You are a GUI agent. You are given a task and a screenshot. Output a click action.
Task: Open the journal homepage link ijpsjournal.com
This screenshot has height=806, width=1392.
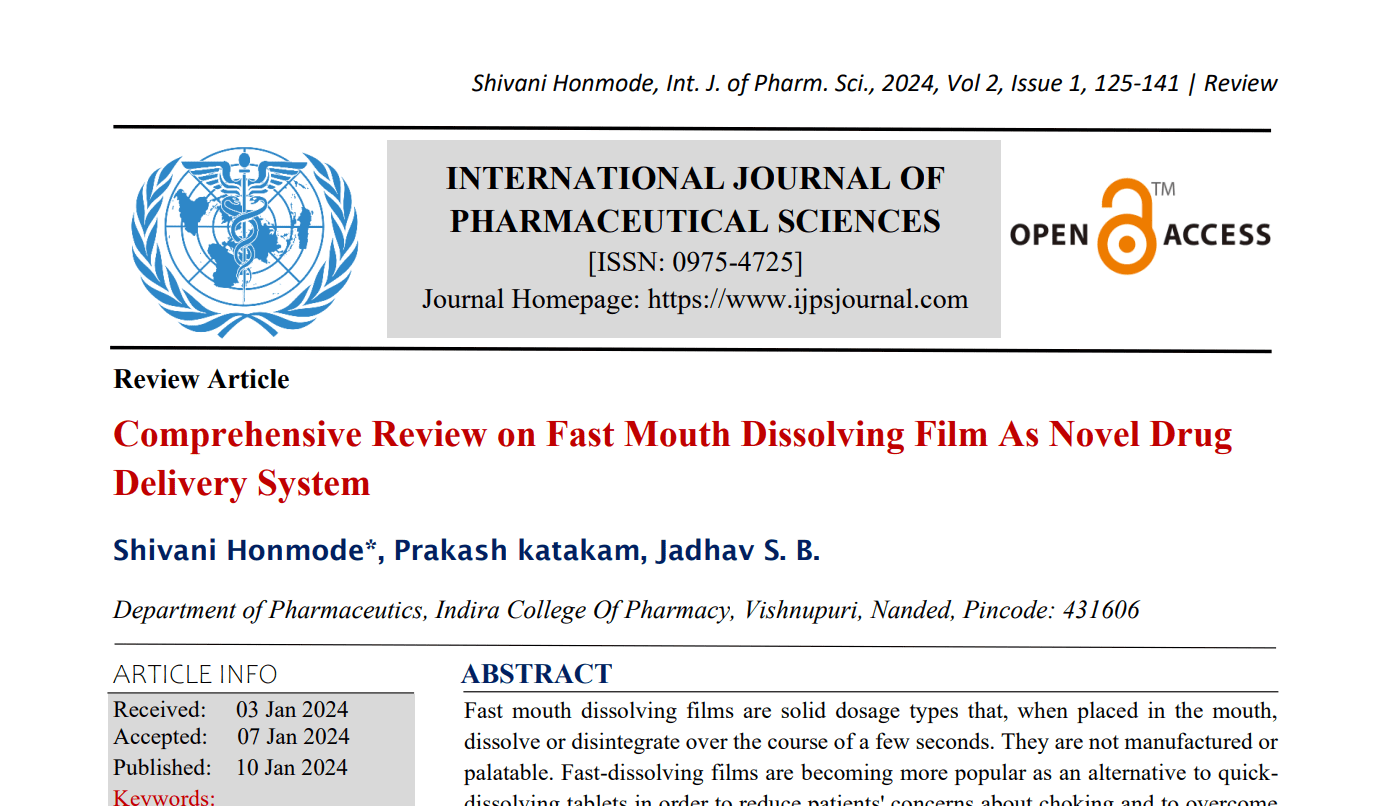click(x=808, y=299)
